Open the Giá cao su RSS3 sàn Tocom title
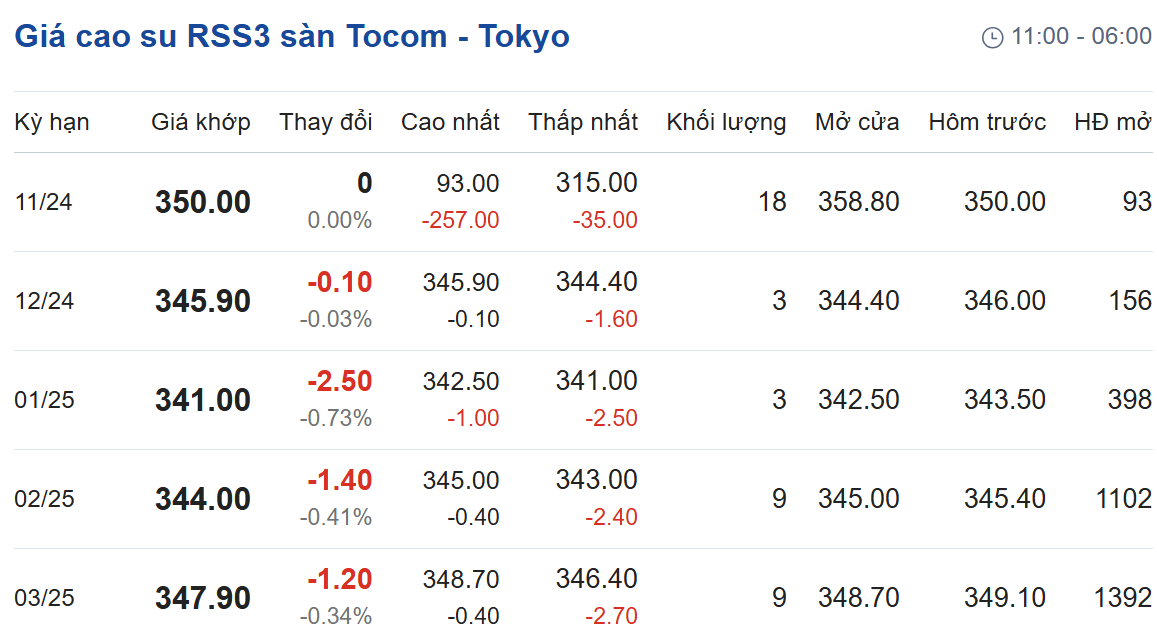The height and width of the screenshot is (635, 1157). [292, 36]
